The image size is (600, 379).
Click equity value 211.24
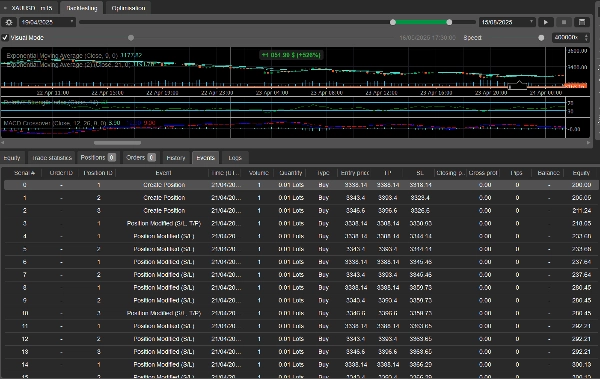582,211
